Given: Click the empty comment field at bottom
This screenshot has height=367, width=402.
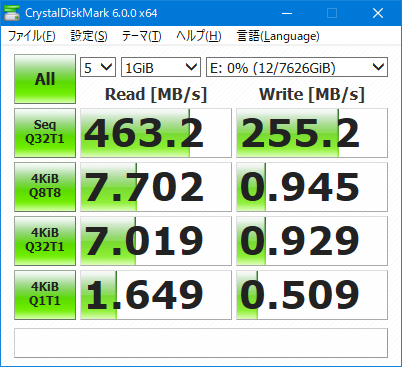Looking at the screenshot, I should (x=201, y=343).
